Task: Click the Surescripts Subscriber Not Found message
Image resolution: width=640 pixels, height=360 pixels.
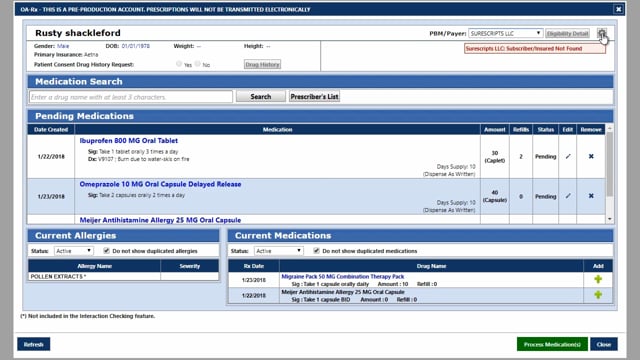Action: point(535,49)
